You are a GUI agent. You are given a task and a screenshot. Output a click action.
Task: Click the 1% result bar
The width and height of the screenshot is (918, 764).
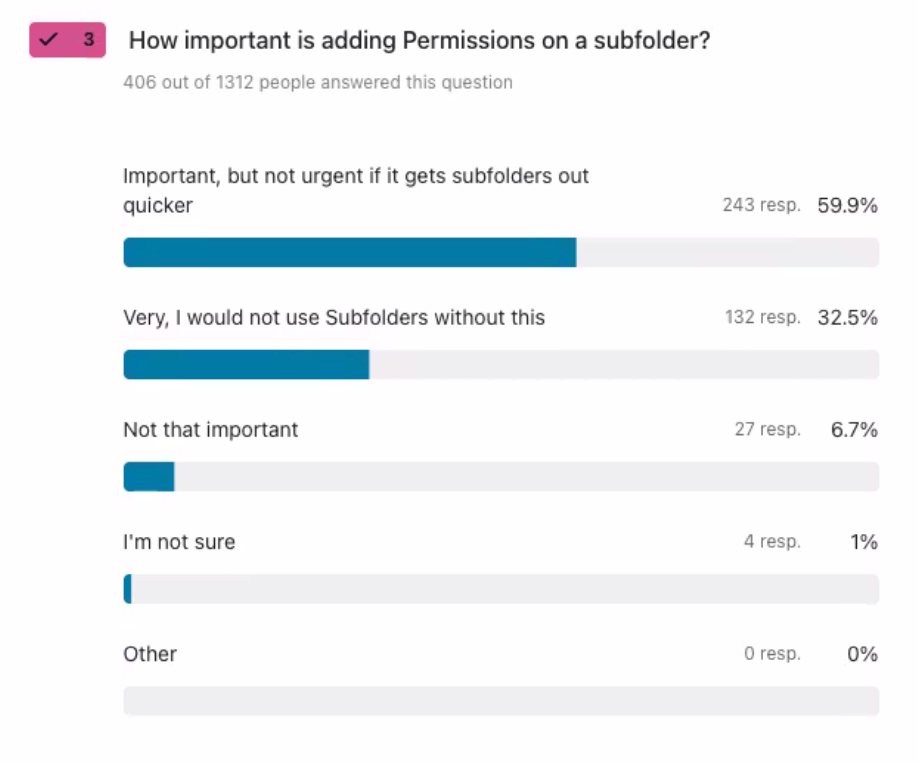click(x=501, y=589)
